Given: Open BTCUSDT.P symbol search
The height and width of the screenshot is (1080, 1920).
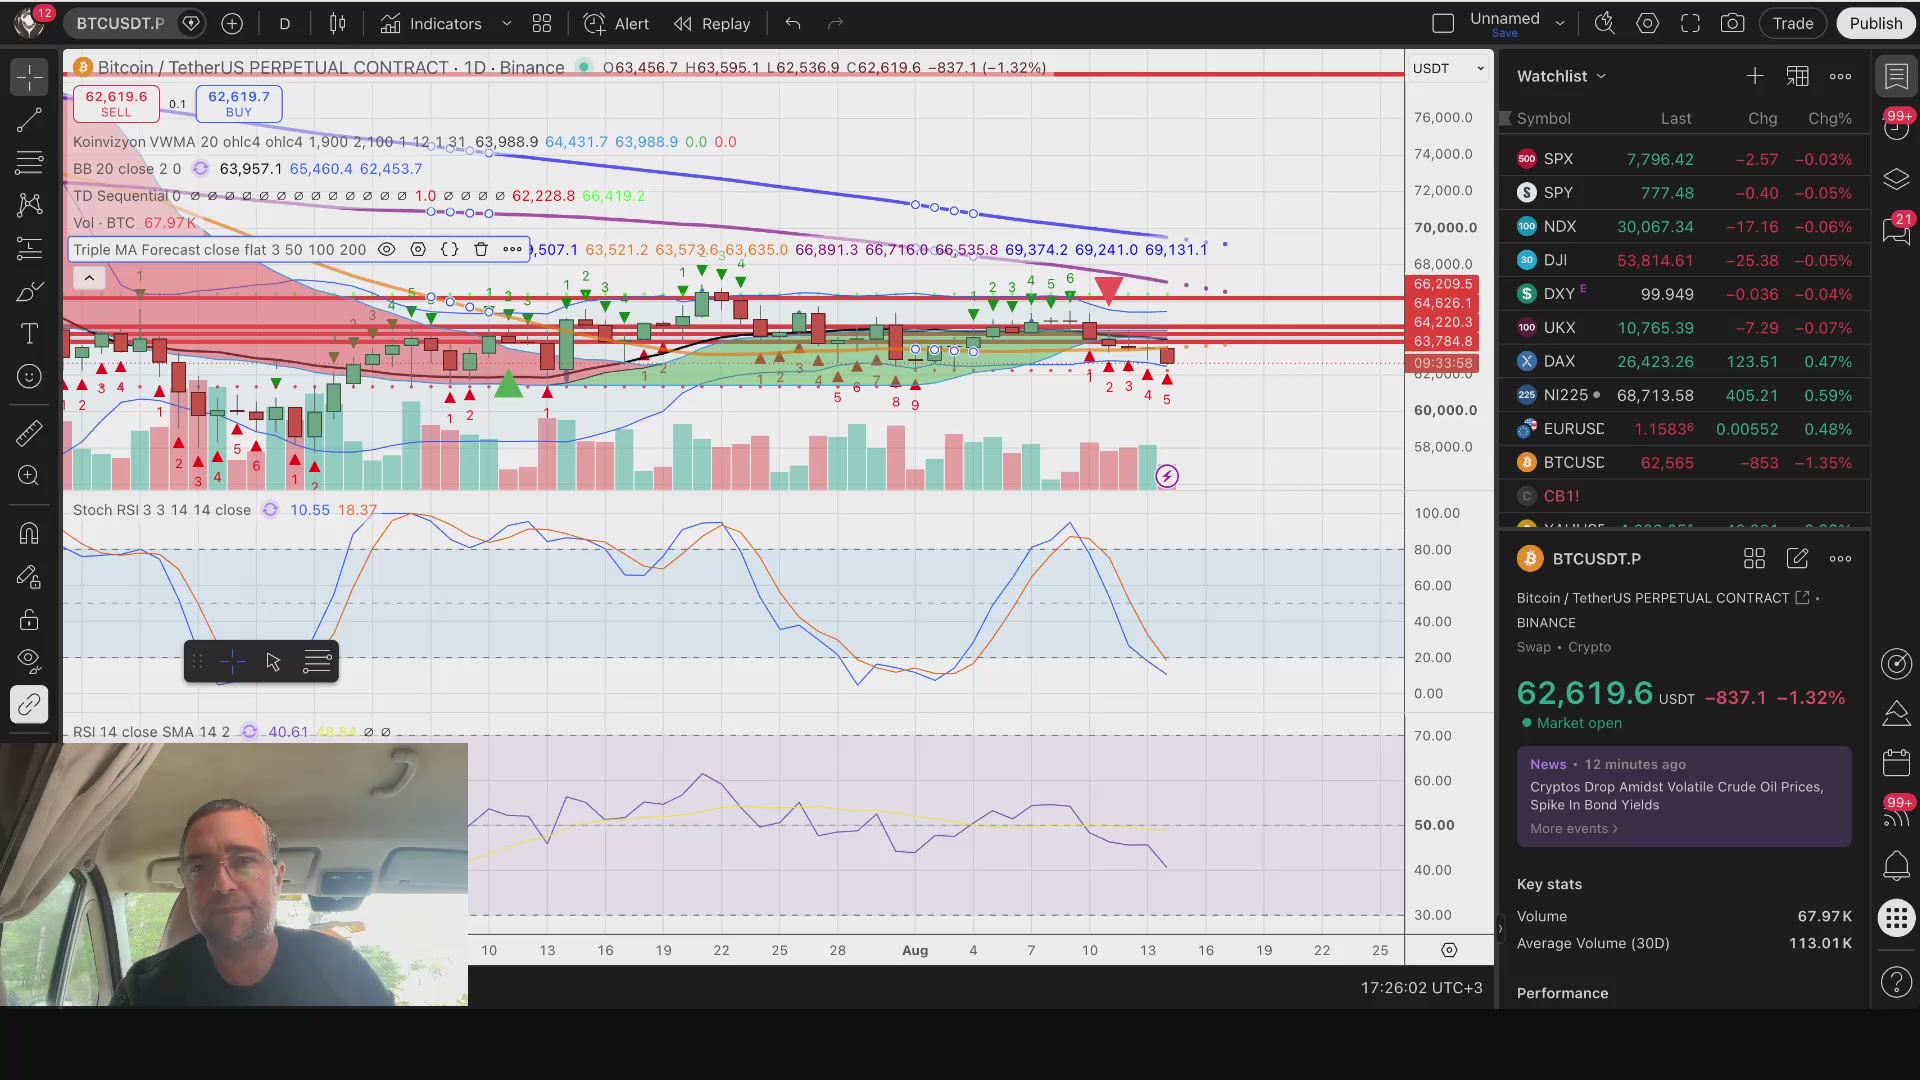Looking at the screenshot, I should [x=121, y=24].
